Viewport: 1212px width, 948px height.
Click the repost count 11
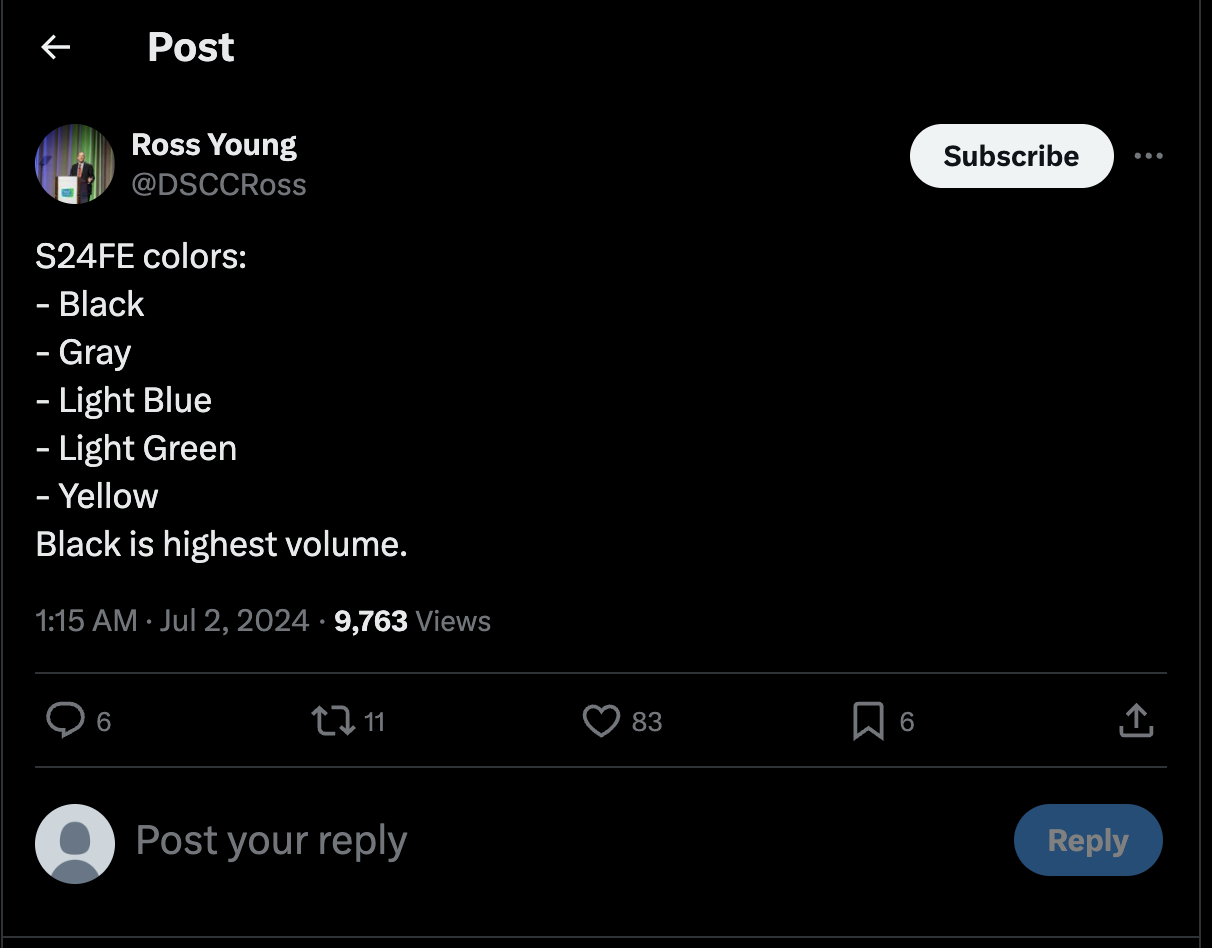[x=374, y=722]
